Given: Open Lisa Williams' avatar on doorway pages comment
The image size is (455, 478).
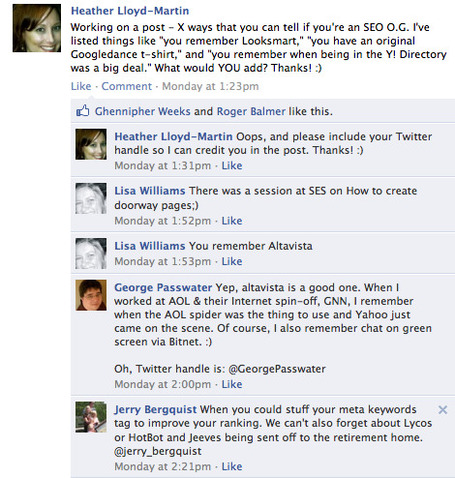Looking at the screenshot, I should [91, 198].
